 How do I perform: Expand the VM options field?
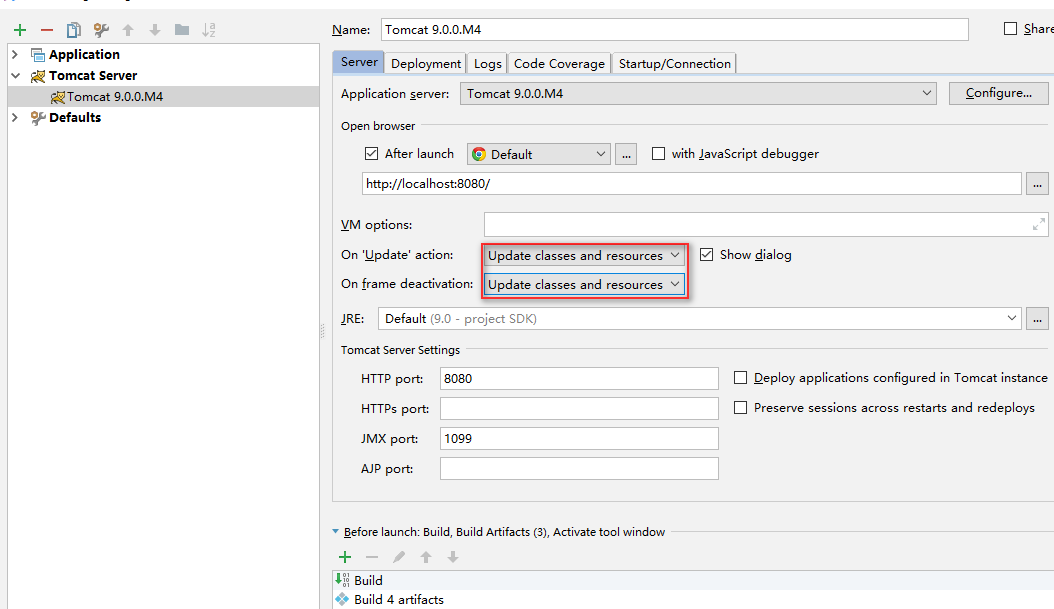coord(1039,225)
